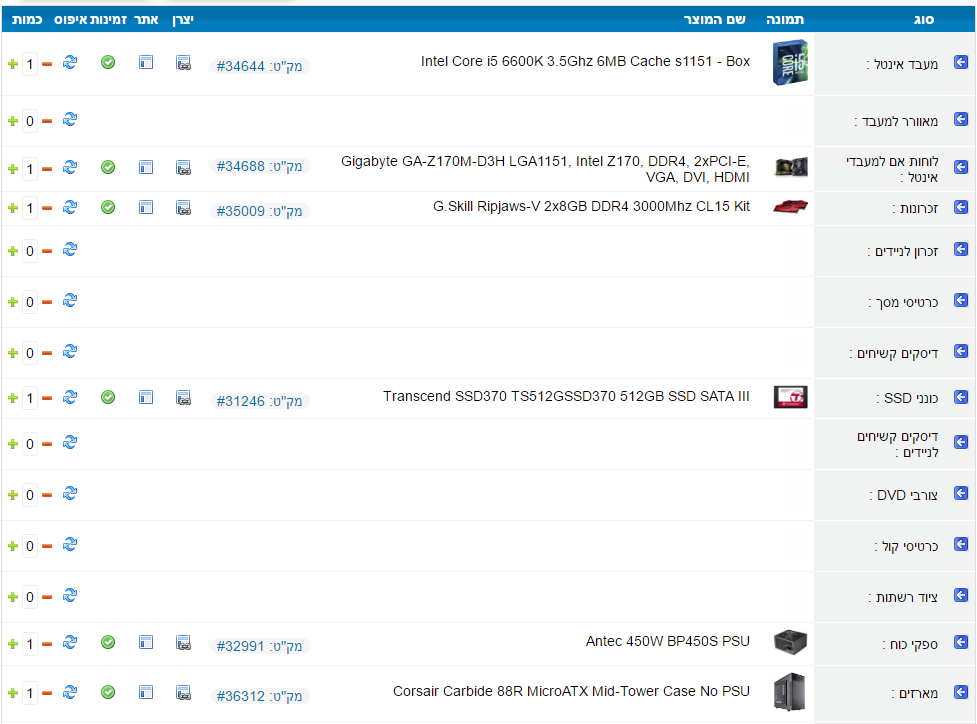Open category arrow for דיסקים קשיחים לניידים

point(961,442)
